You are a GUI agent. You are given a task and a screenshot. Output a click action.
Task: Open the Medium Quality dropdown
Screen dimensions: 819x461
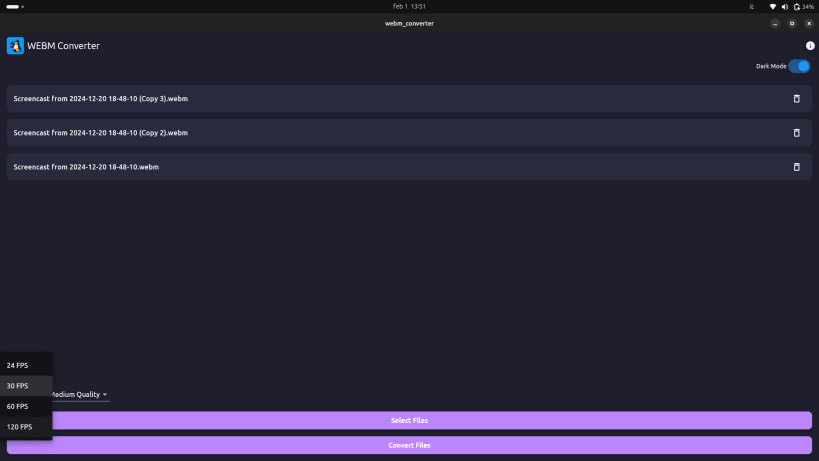coord(80,395)
